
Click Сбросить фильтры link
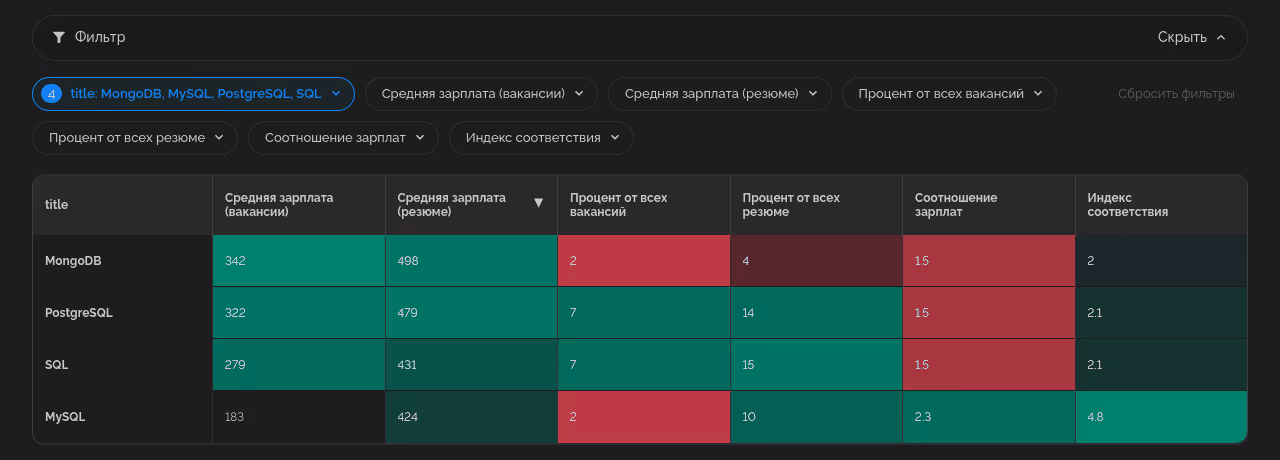(1176, 93)
